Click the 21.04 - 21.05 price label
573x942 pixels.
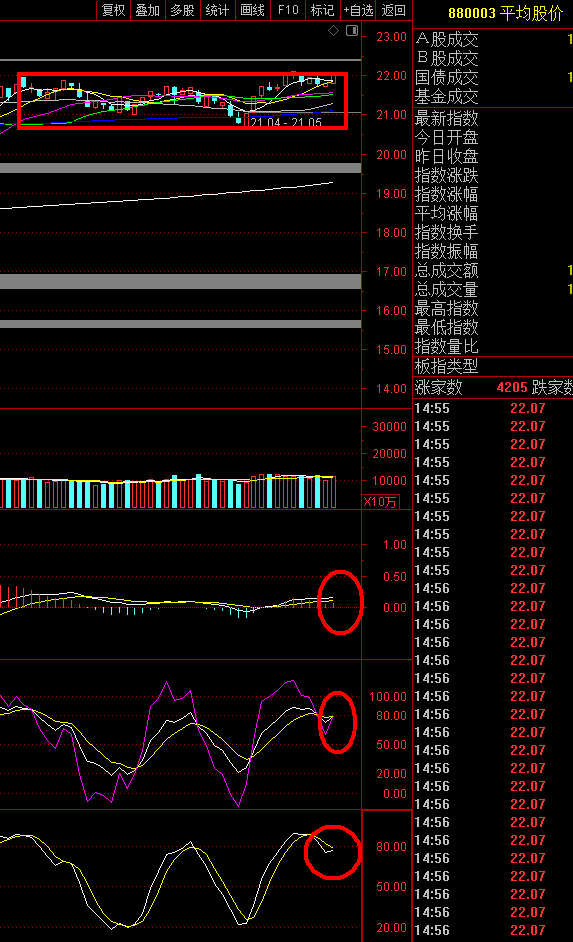[x=286, y=123]
